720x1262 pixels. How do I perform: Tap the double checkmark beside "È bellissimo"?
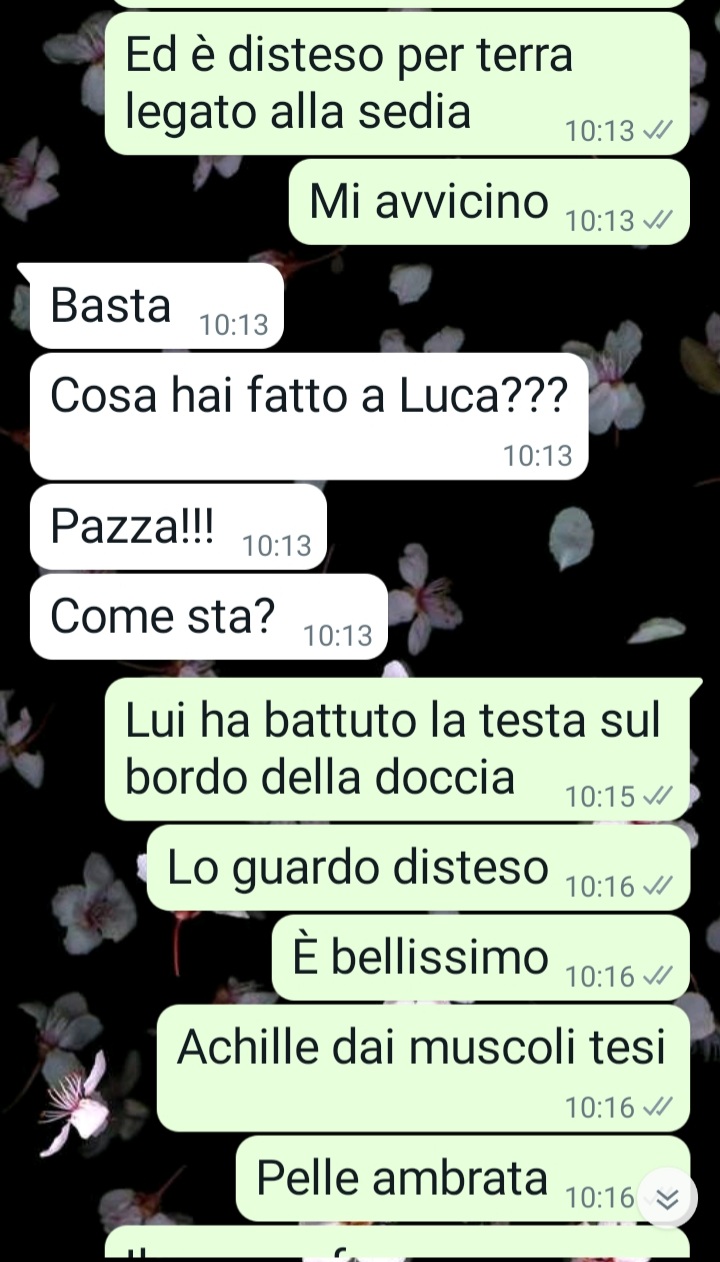[658, 976]
